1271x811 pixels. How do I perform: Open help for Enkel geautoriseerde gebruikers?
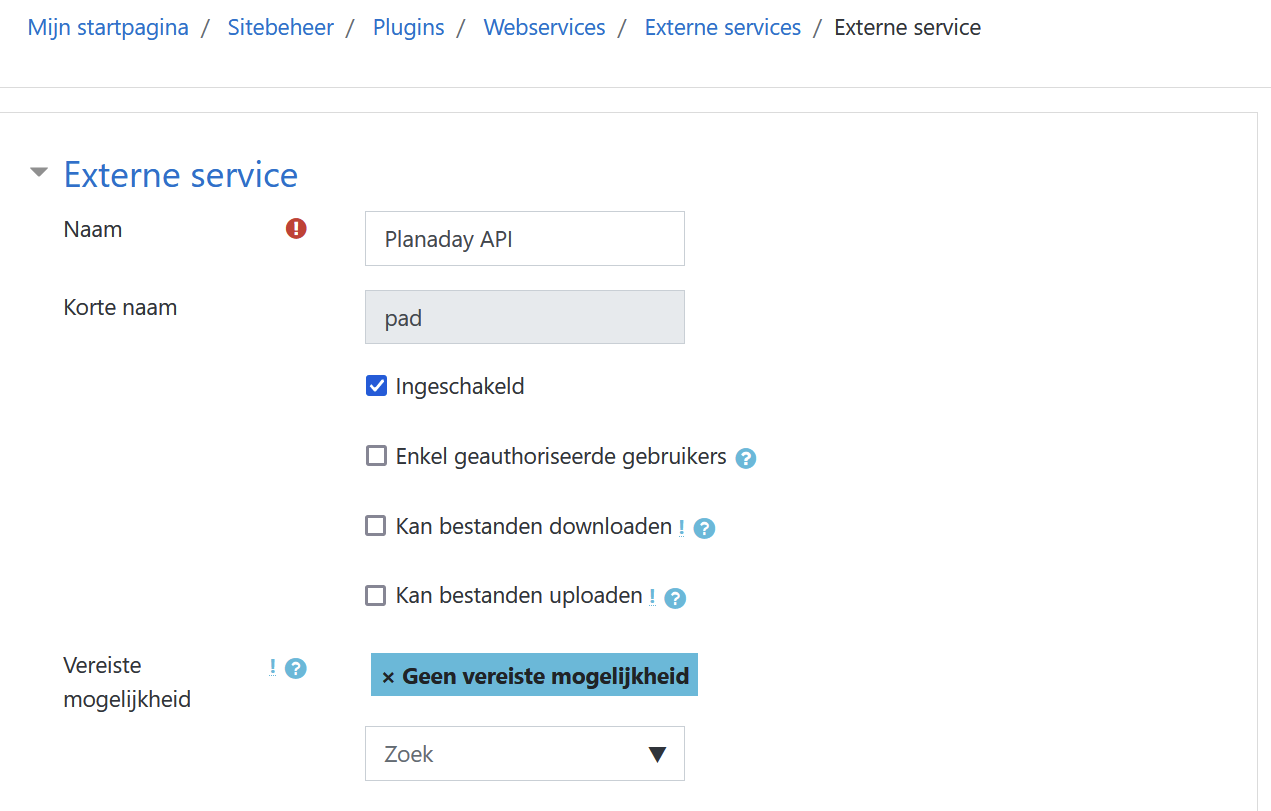(x=745, y=458)
